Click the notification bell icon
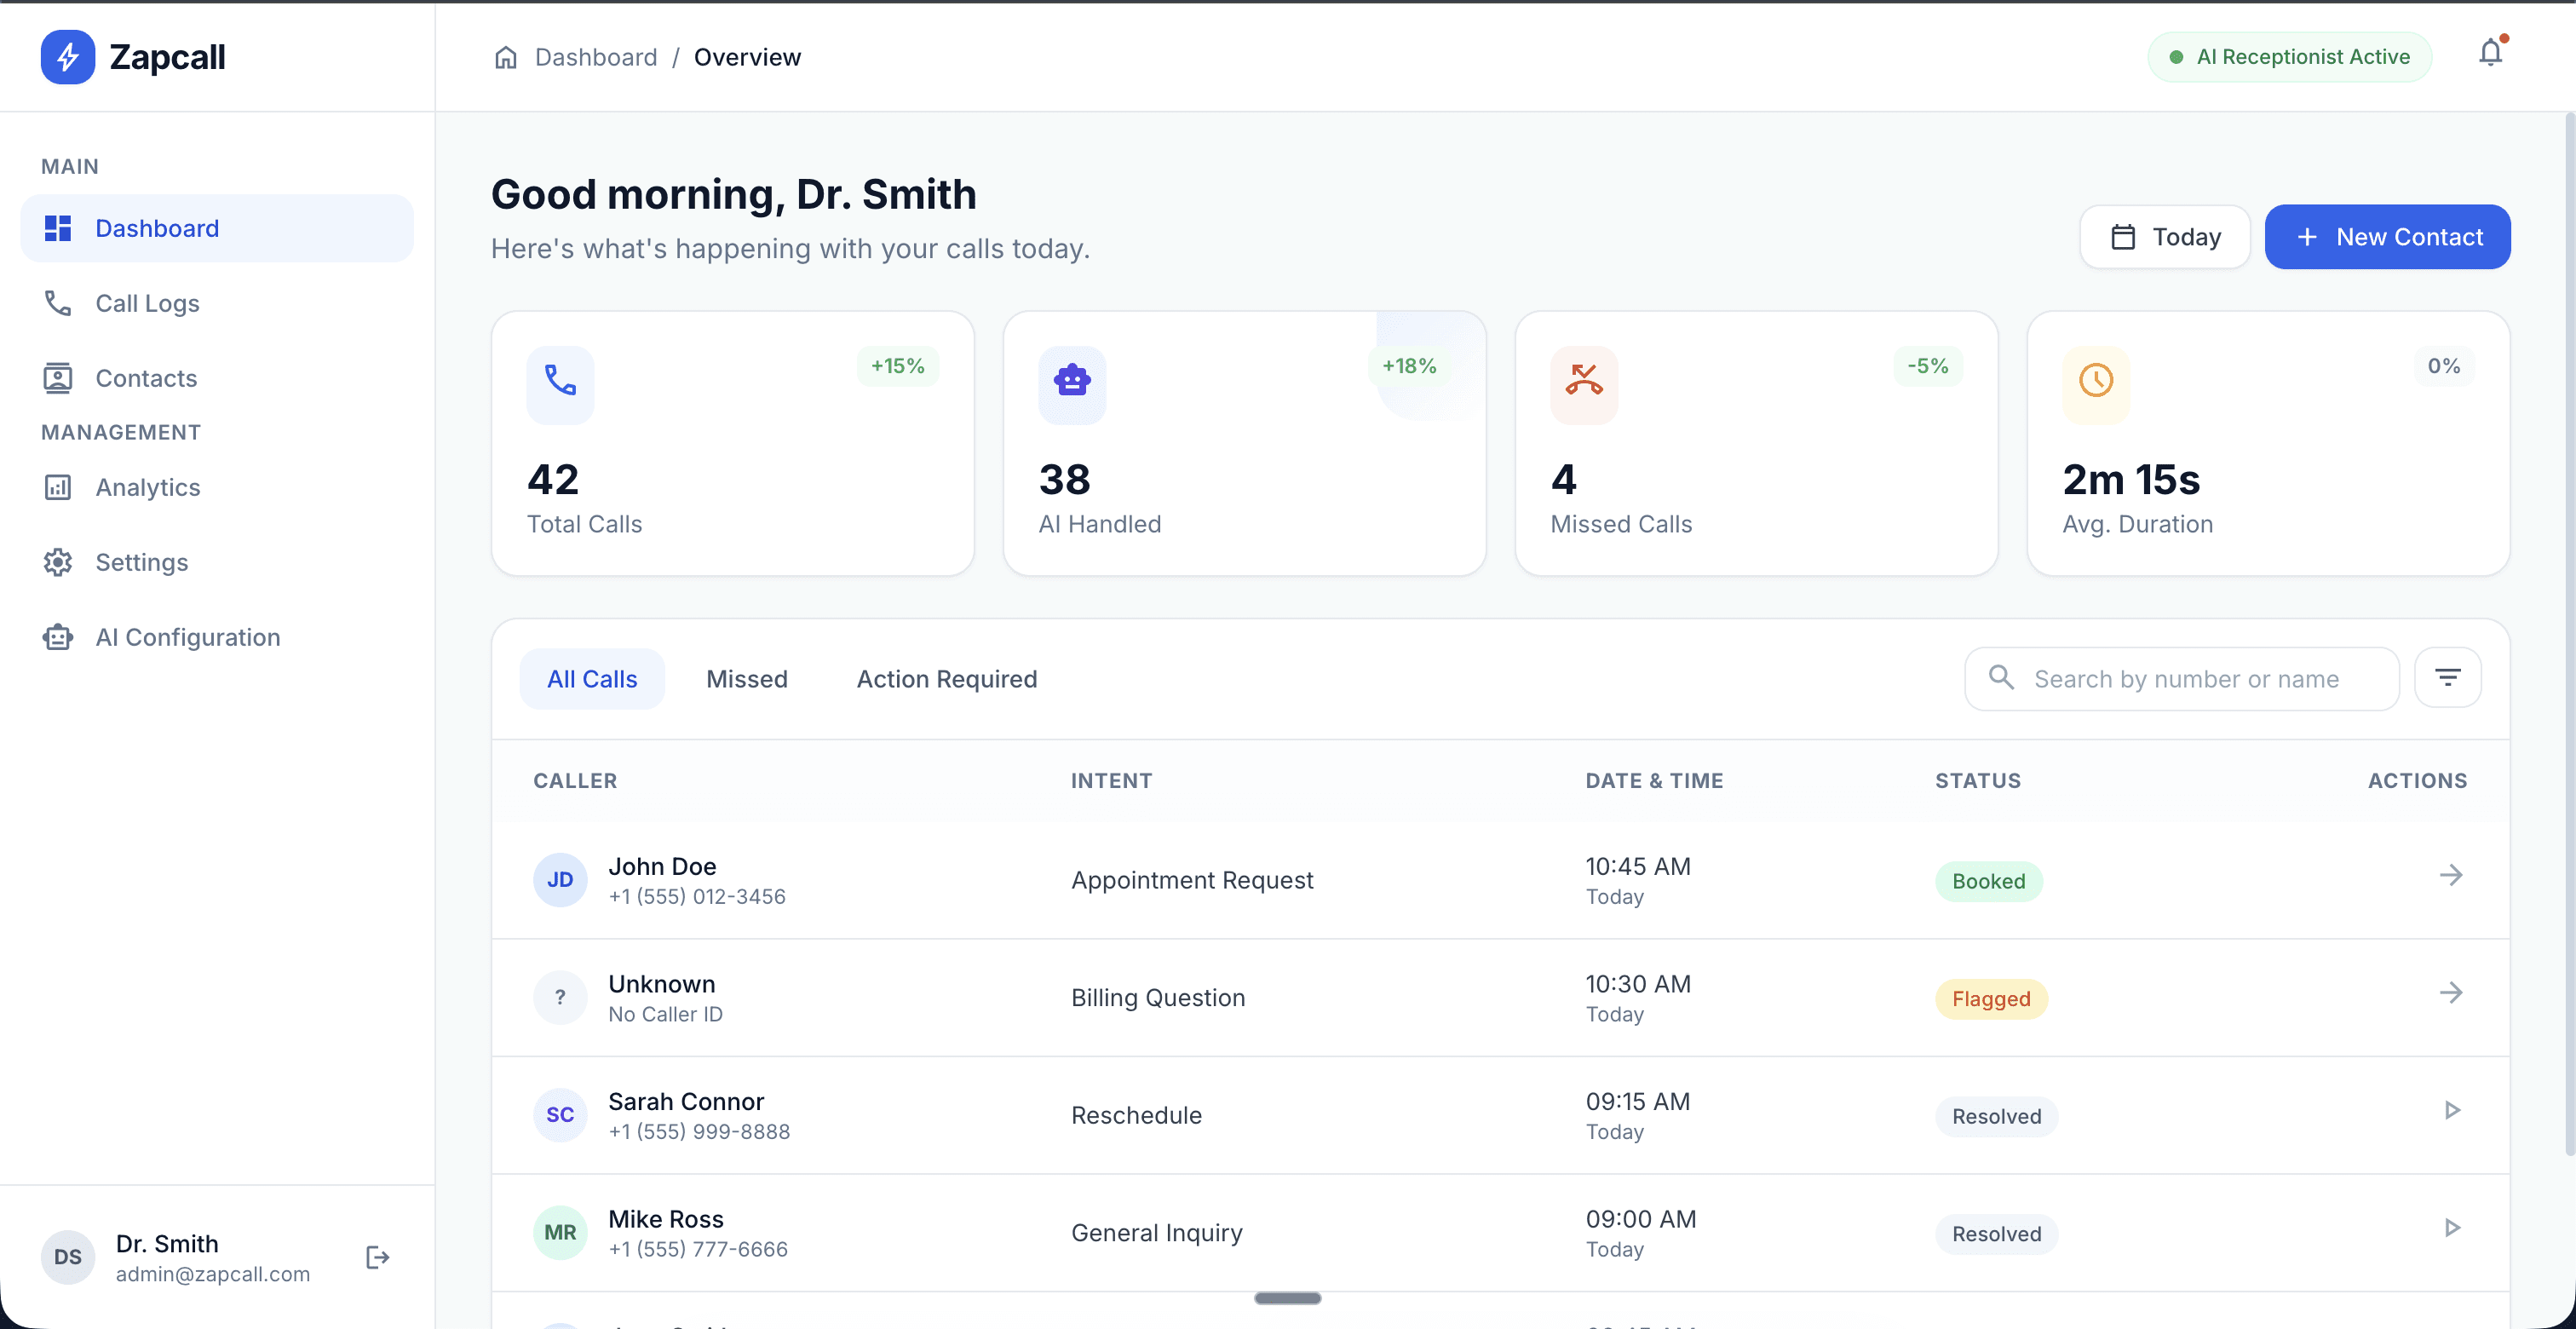 [2489, 53]
